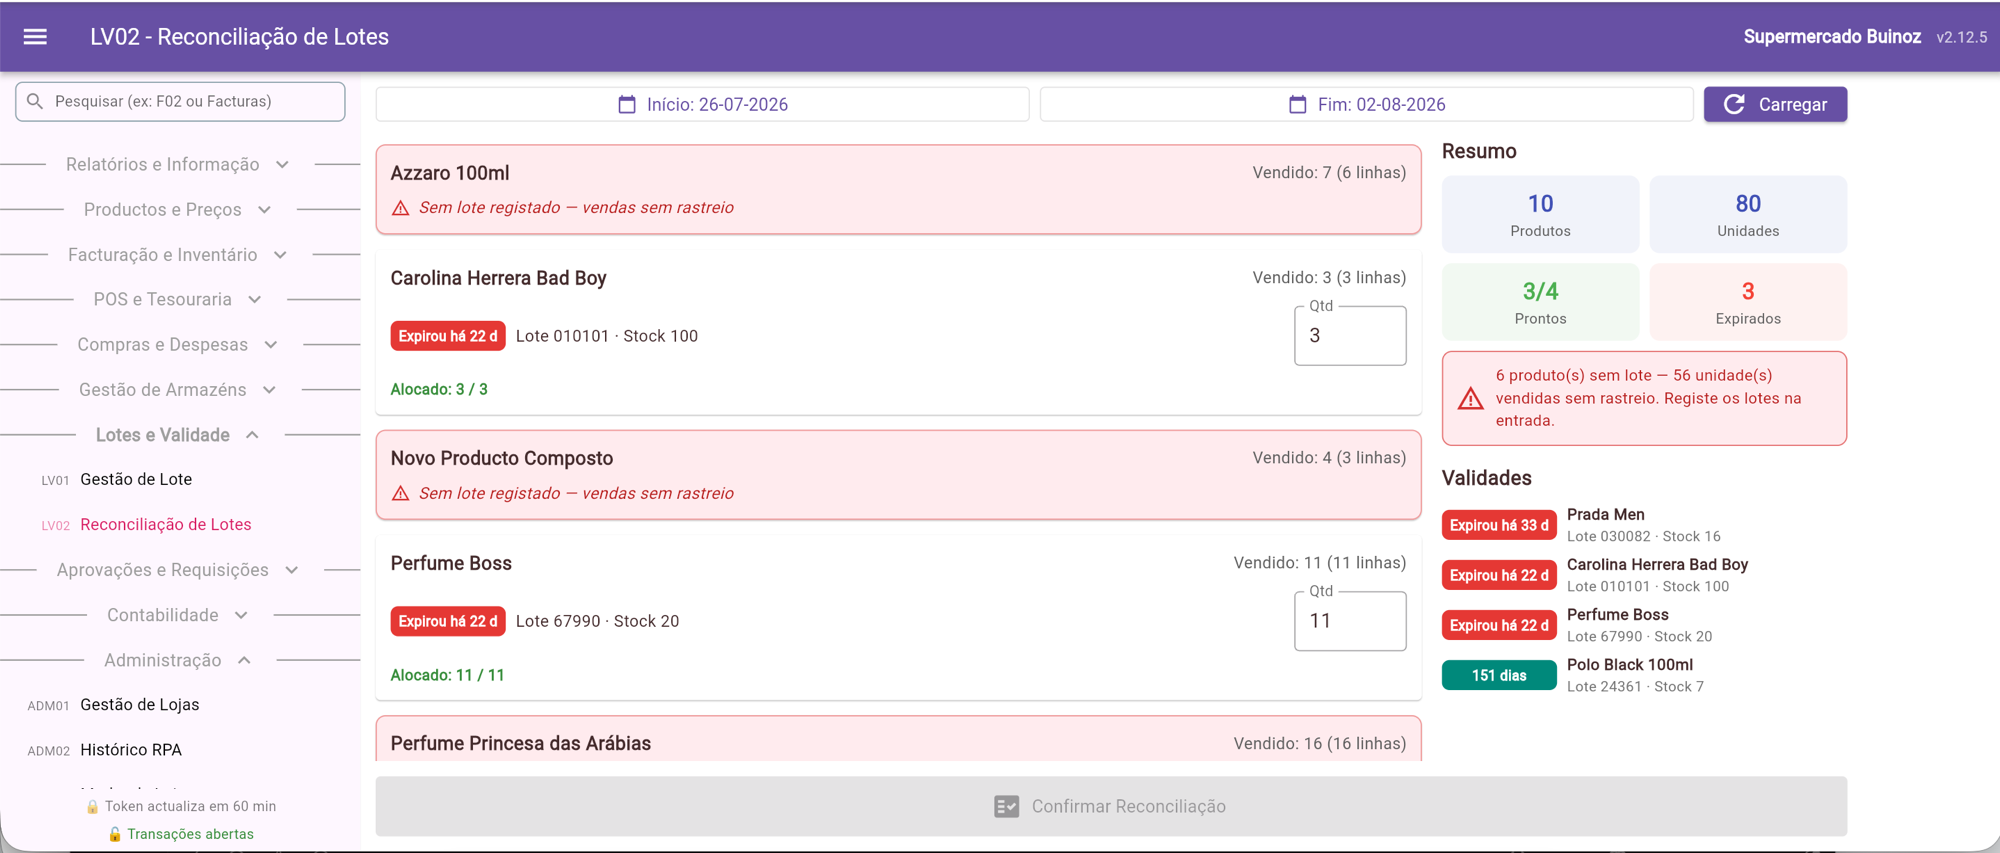Click the Carregar button
The width and height of the screenshot is (2000, 853).
(x=1775, y=104)
